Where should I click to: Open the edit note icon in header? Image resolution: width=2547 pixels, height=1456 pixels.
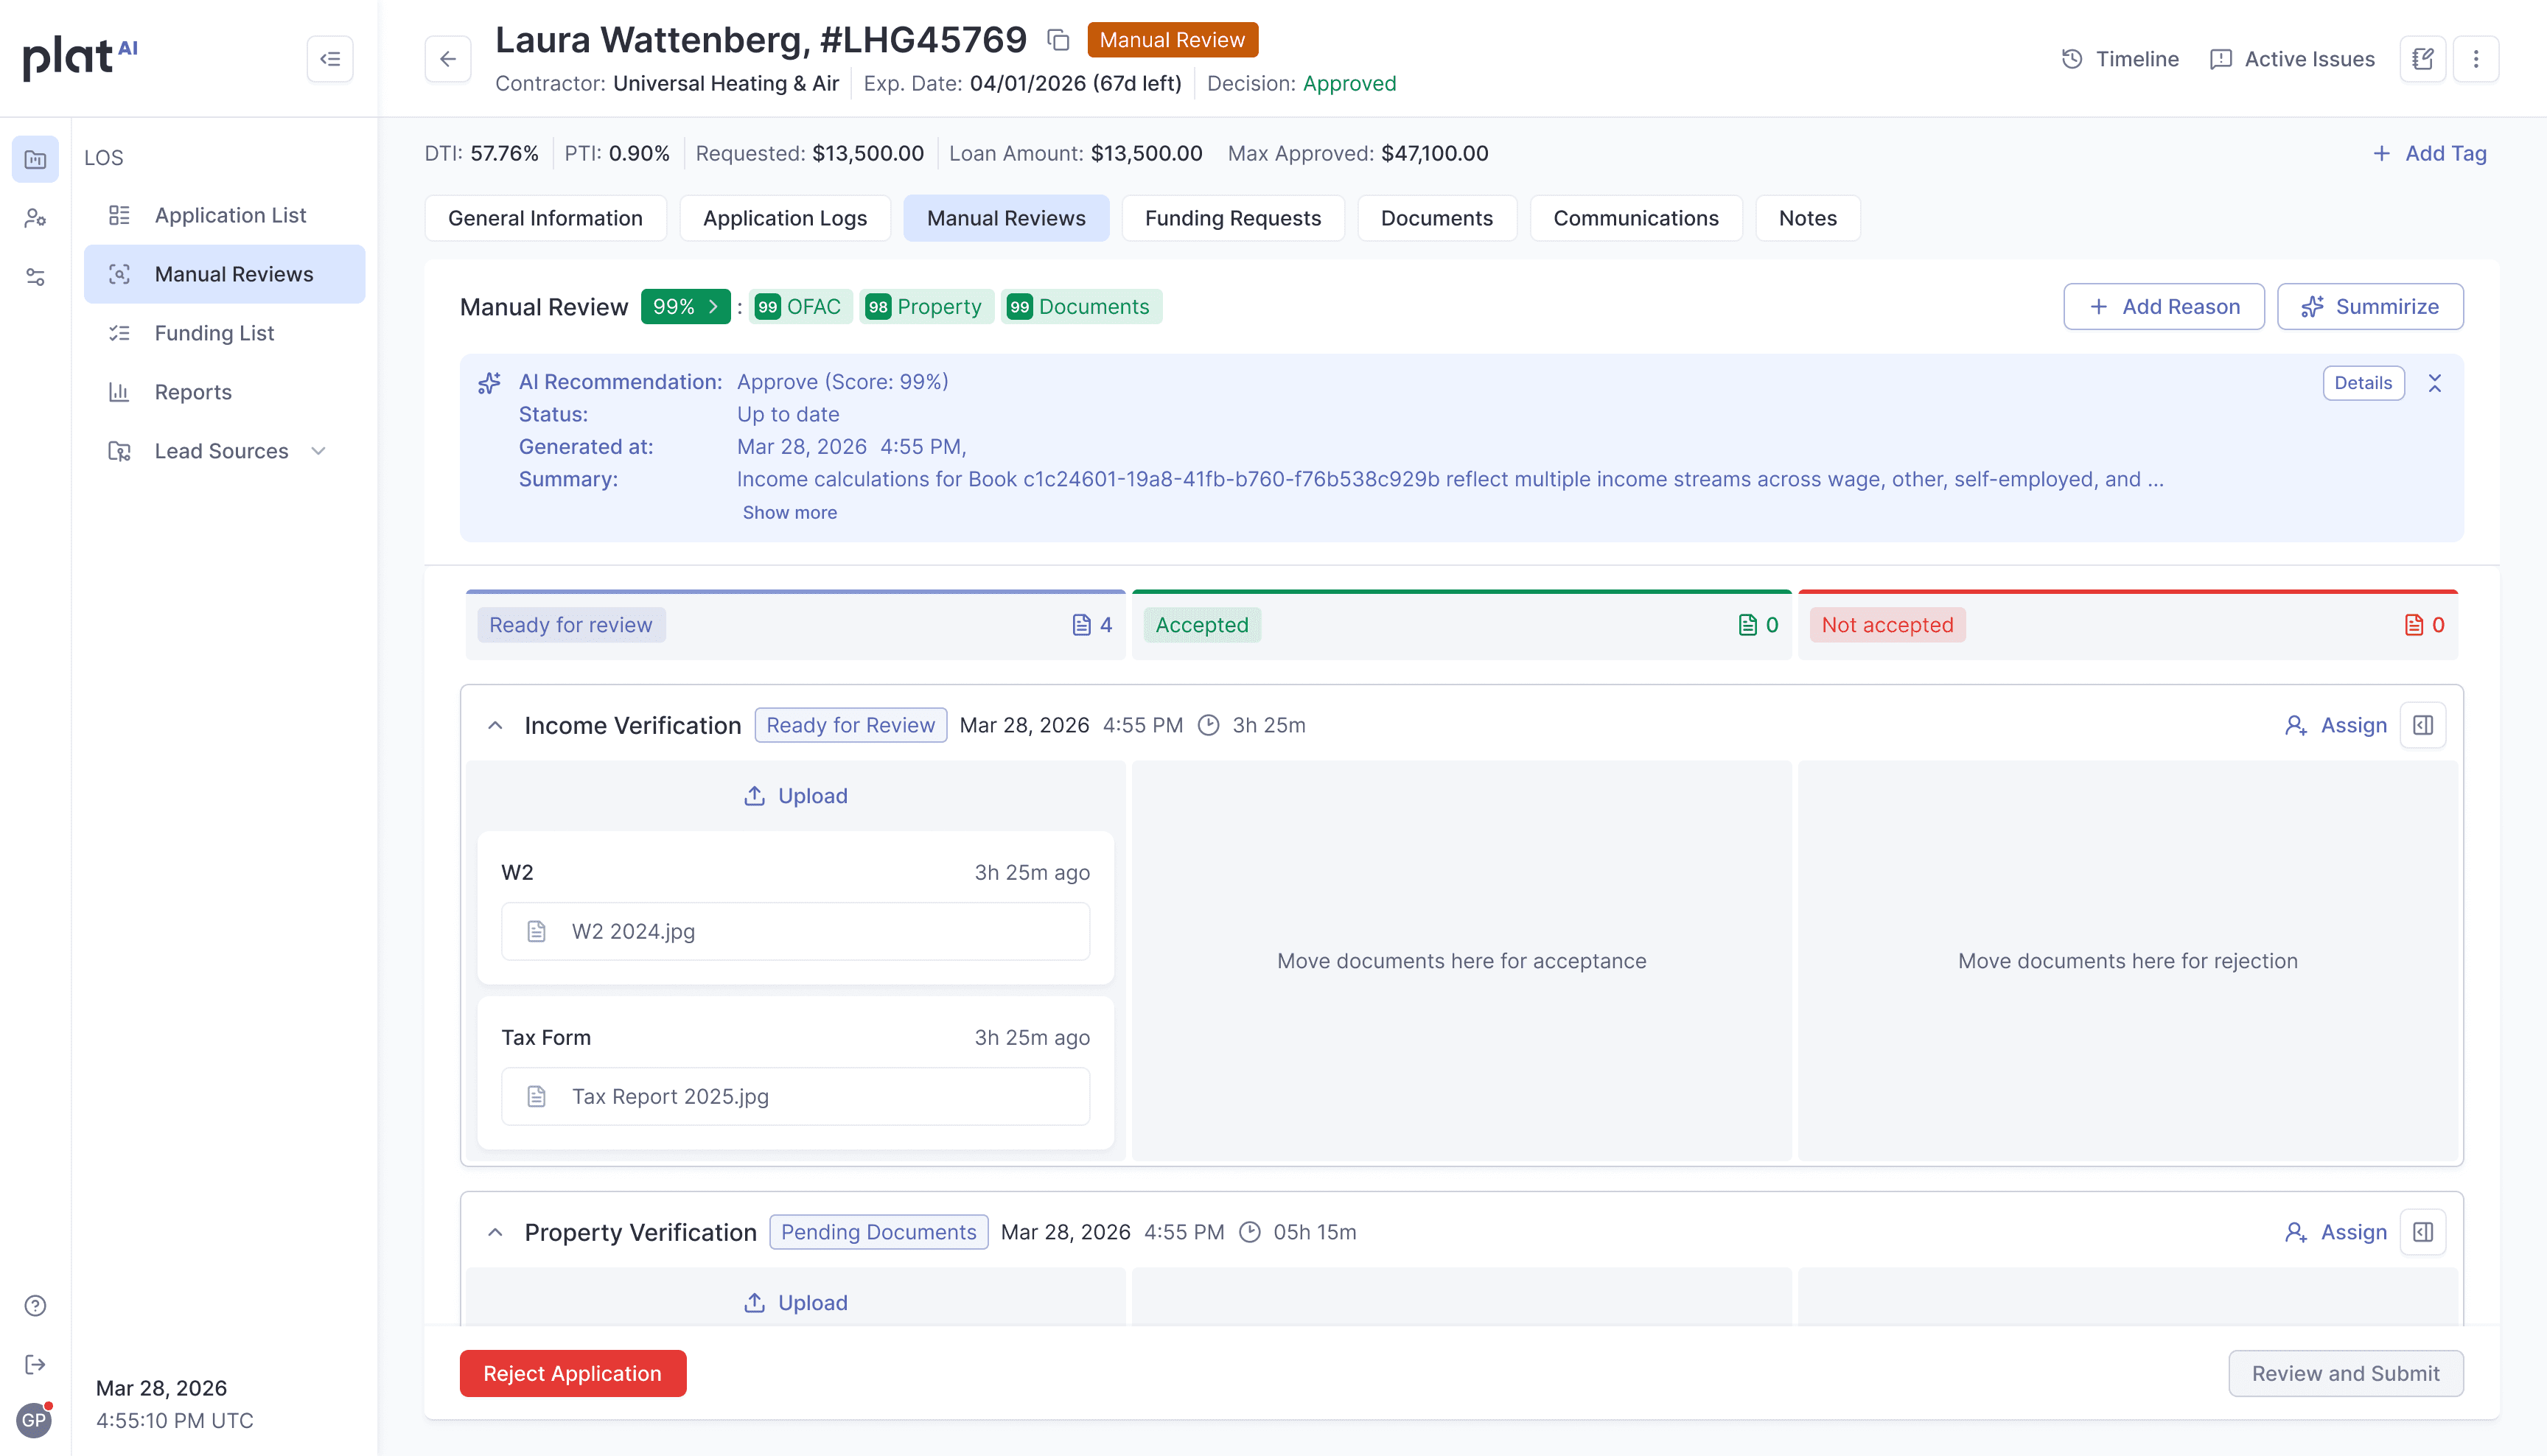point(2422,59)
